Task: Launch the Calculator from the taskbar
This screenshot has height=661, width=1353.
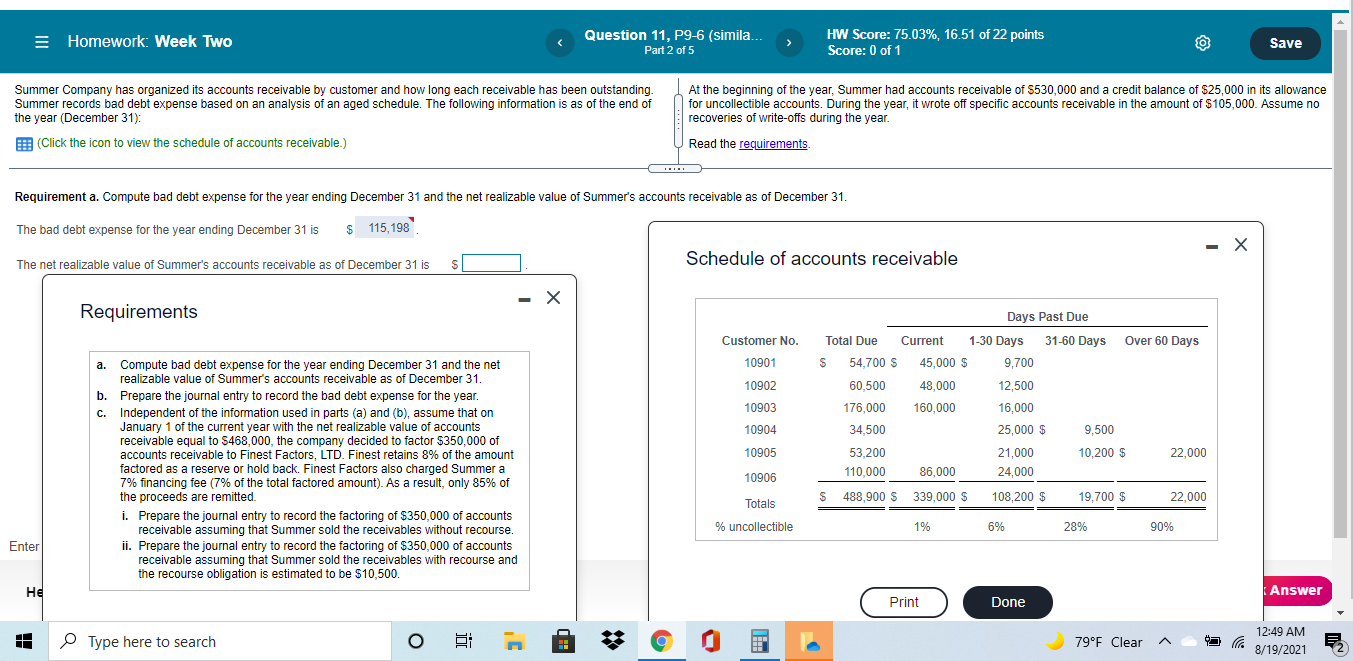Action: coord(759,641)
